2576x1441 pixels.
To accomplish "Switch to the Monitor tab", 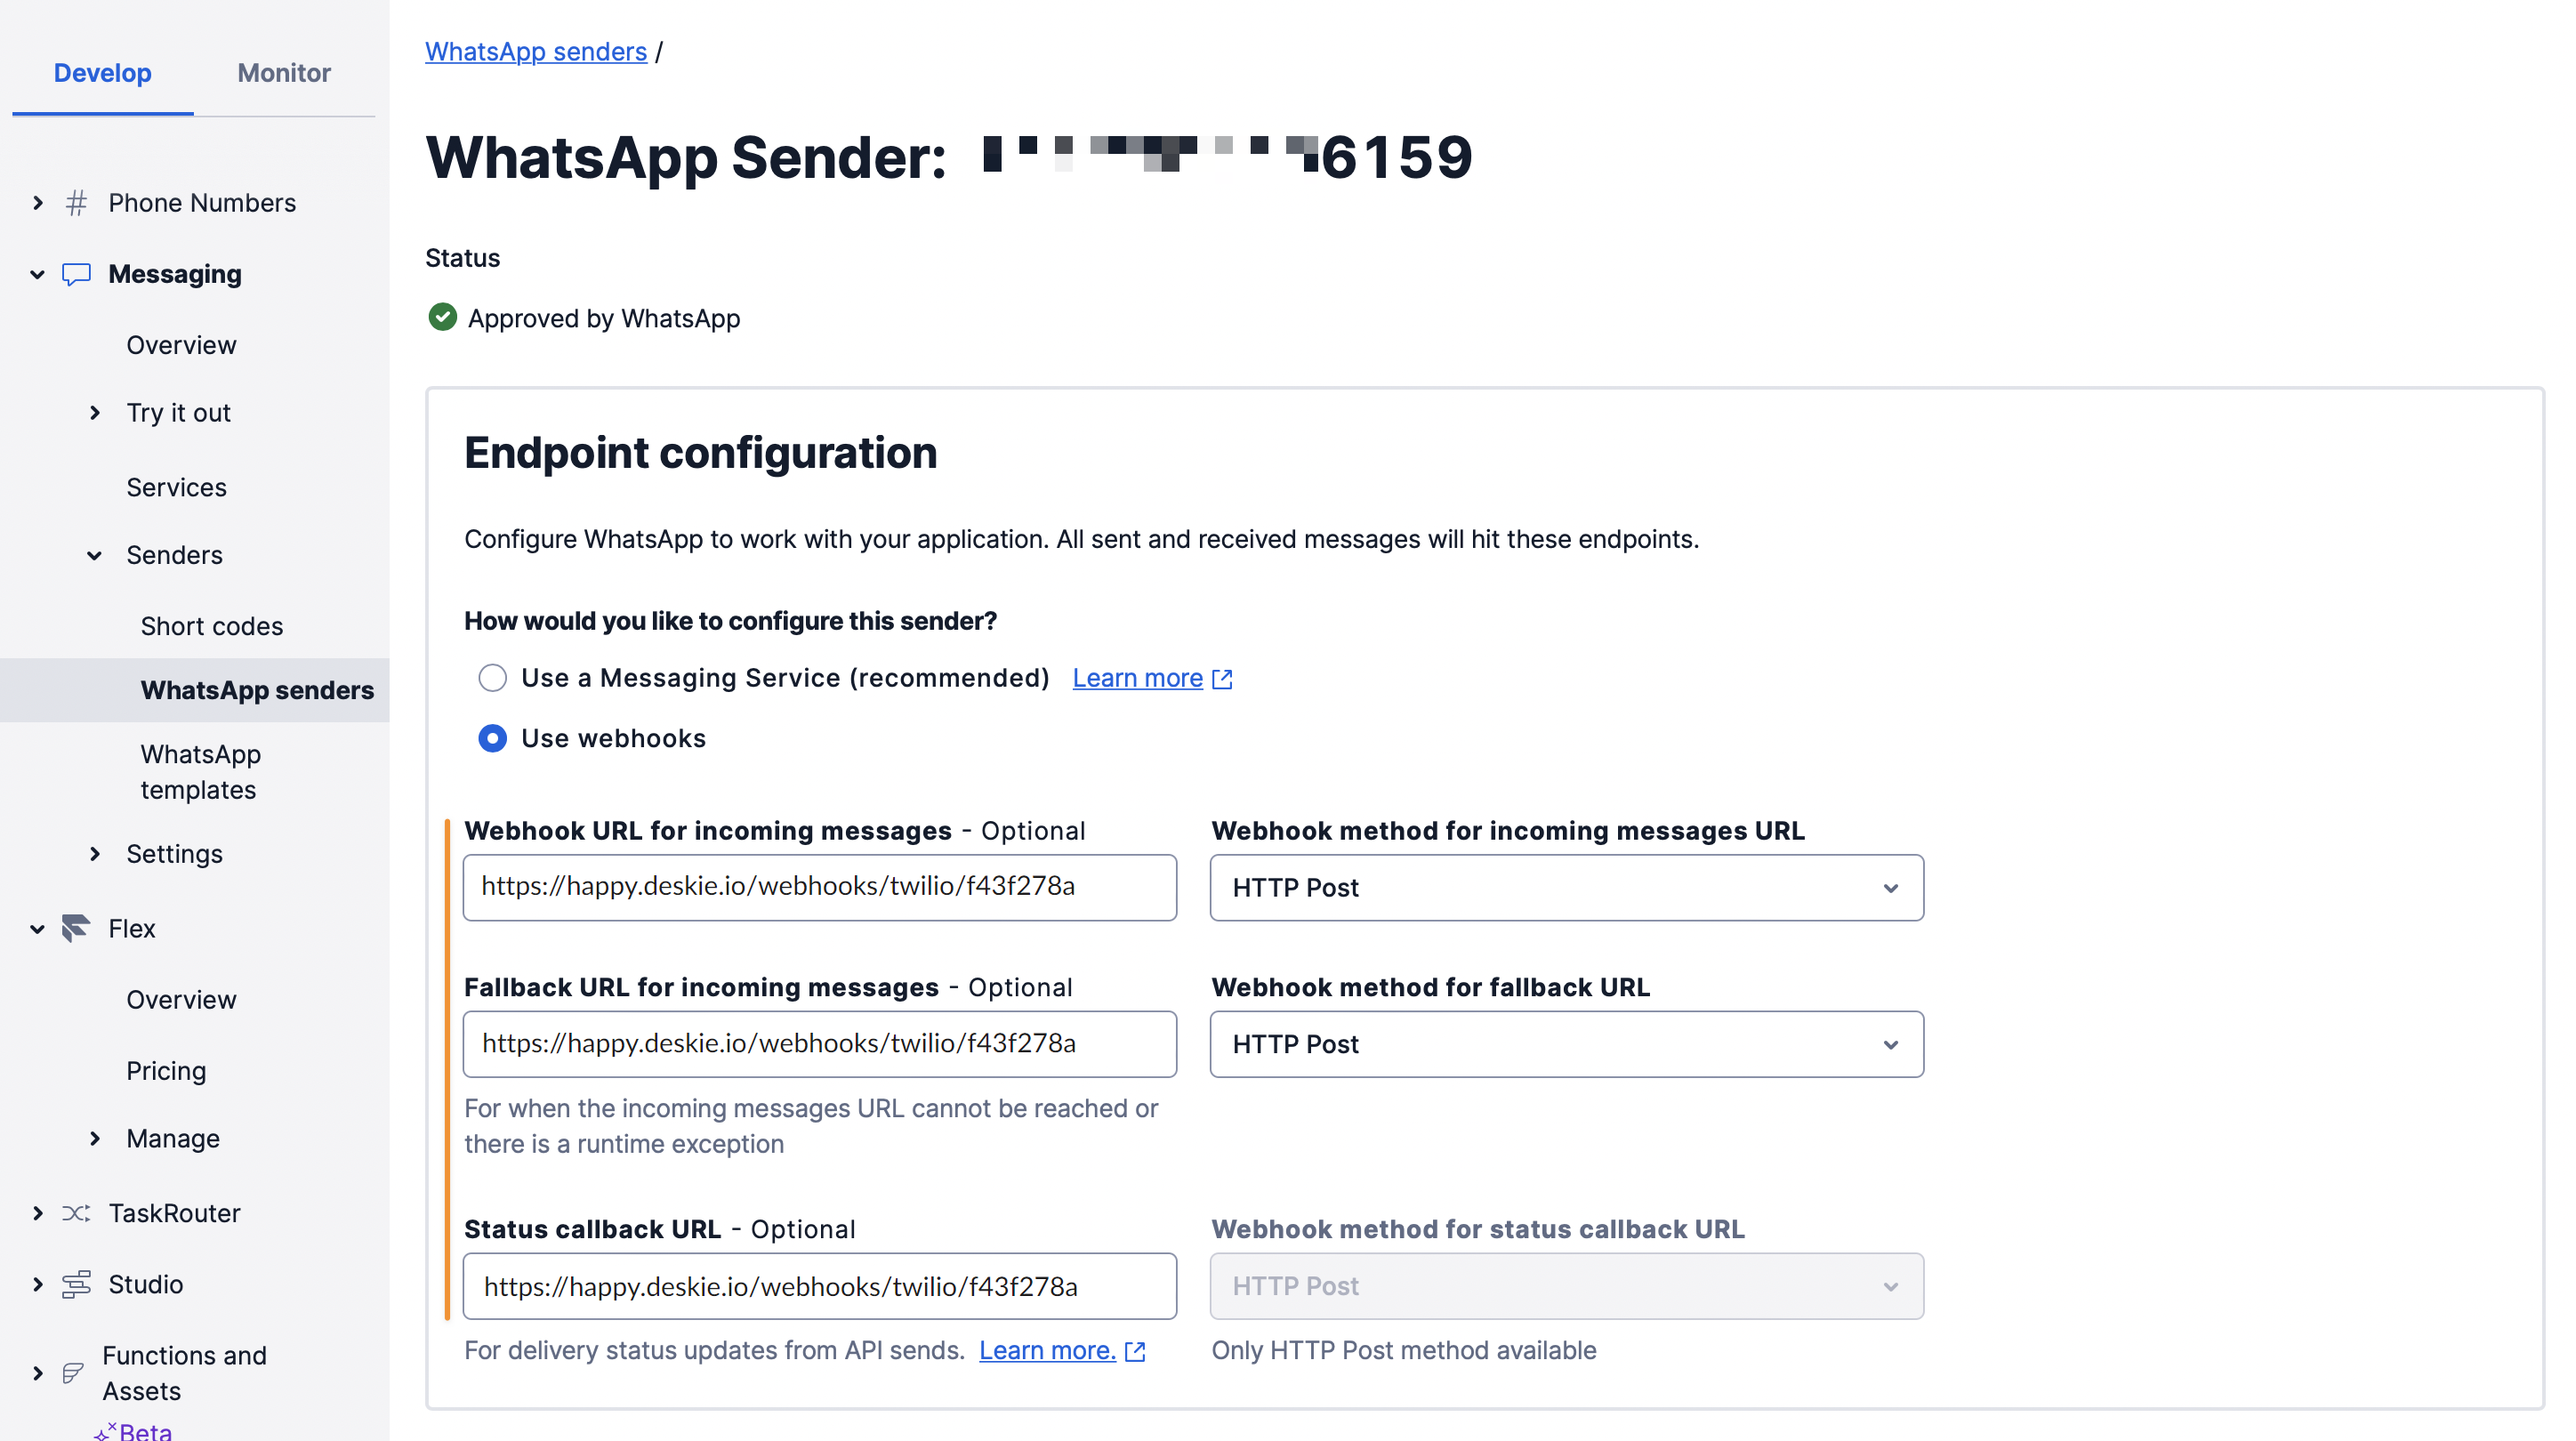I will click(284, 73).
